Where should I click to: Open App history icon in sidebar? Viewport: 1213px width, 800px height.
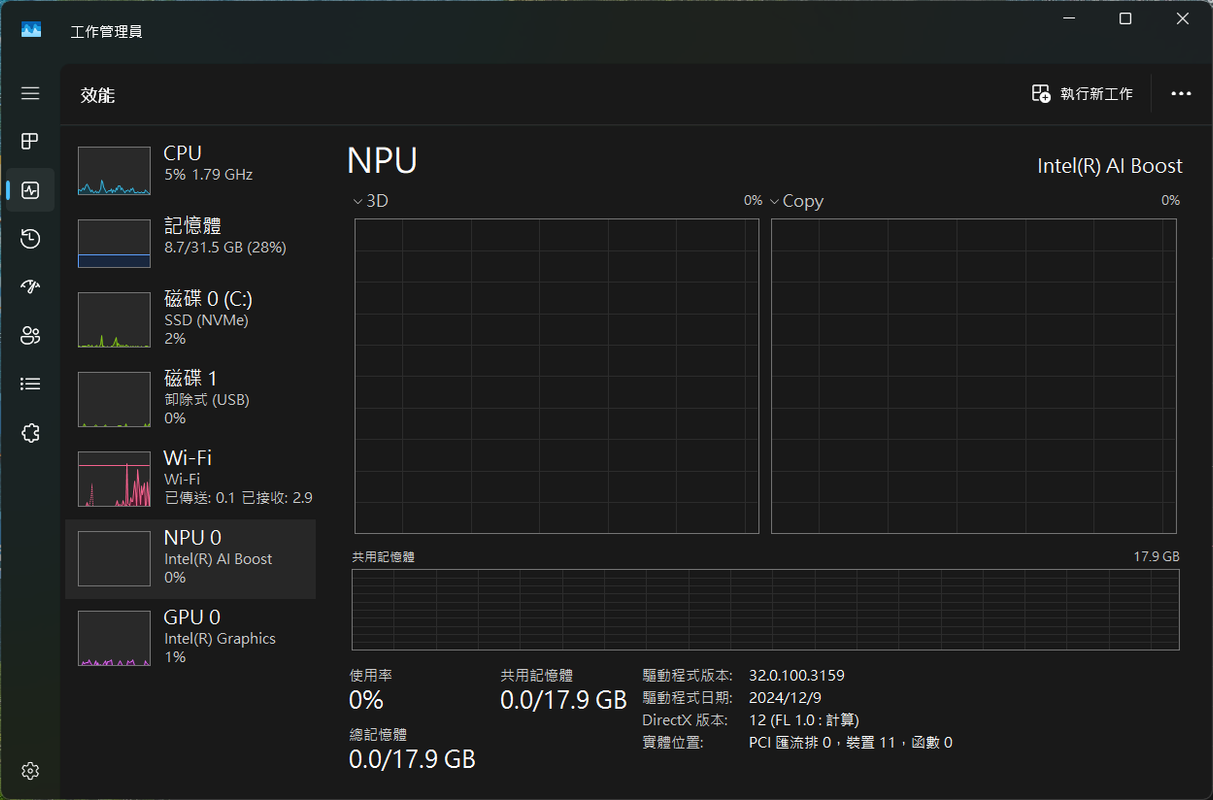pos(30,238)
